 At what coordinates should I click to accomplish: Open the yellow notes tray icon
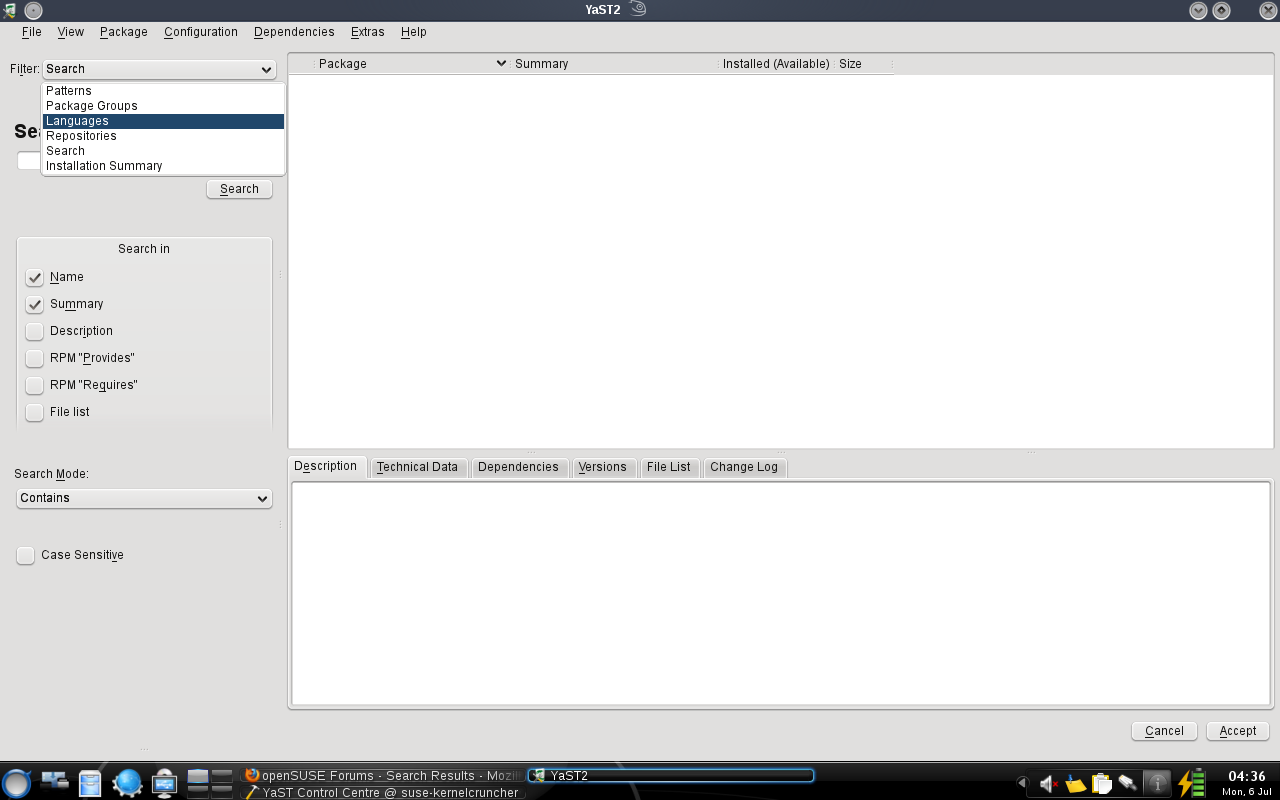click(x=1075, y=784)
